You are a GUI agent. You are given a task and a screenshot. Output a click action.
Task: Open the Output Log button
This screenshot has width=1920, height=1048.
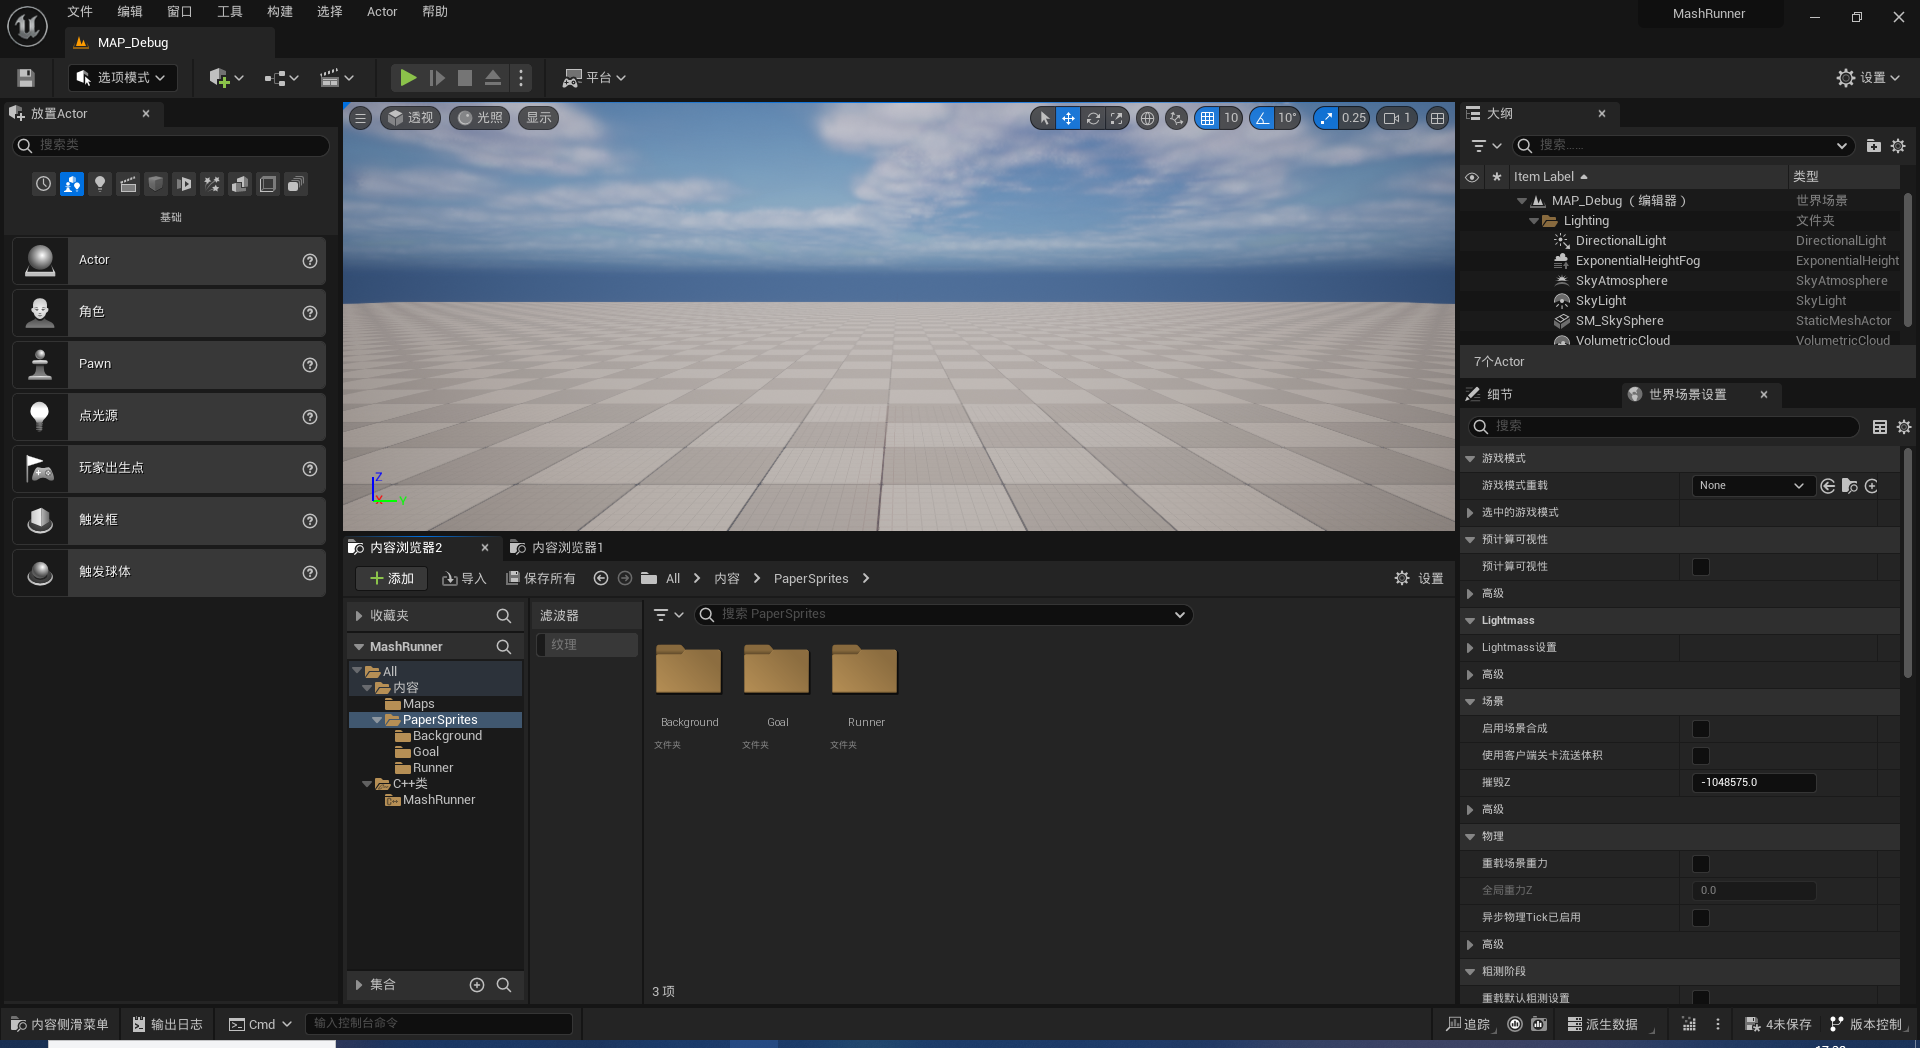pyautogui.click(x=168, y=1024)
